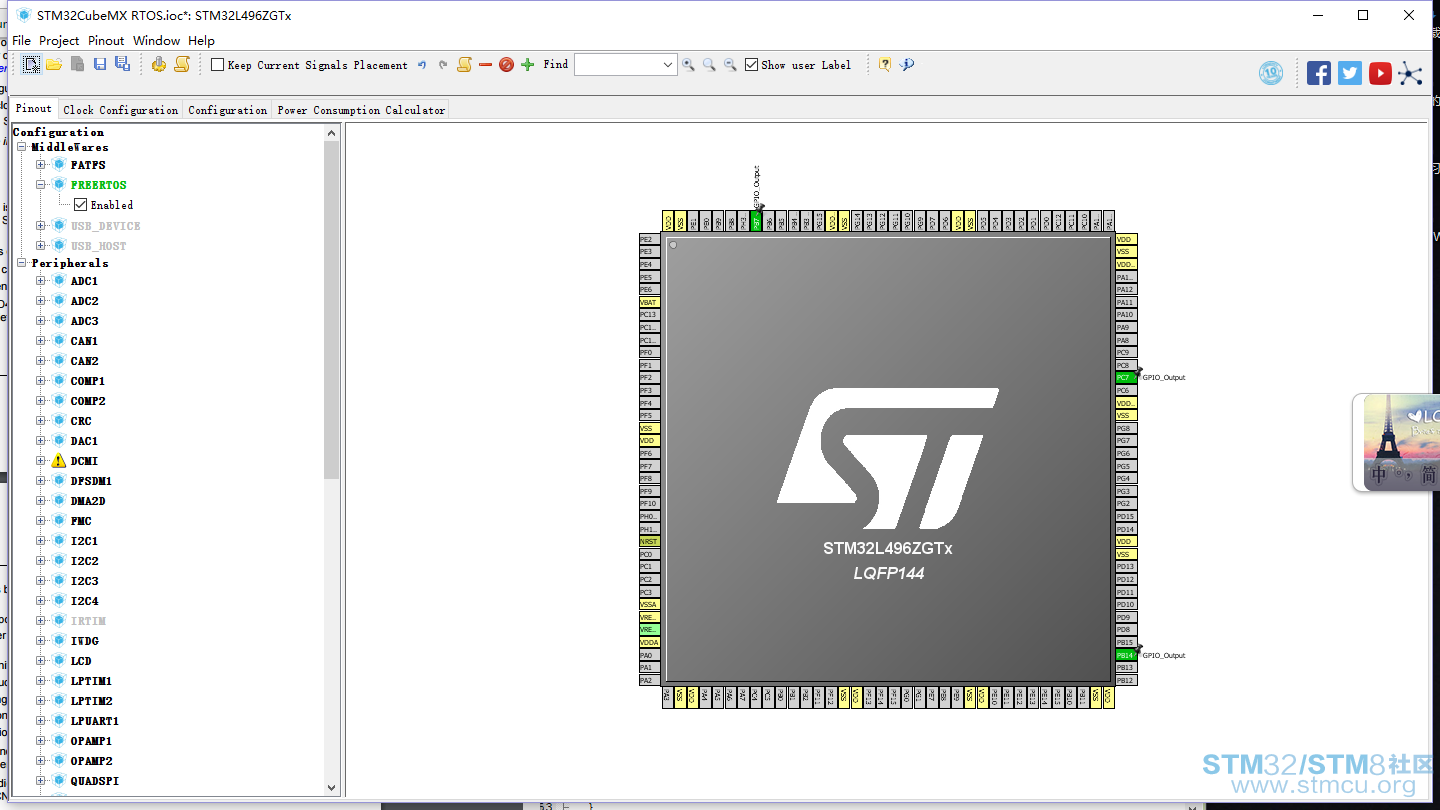Click the third zoom magnifier icon
Viewport: 1440px width, 810px height.
click(730, 65)
